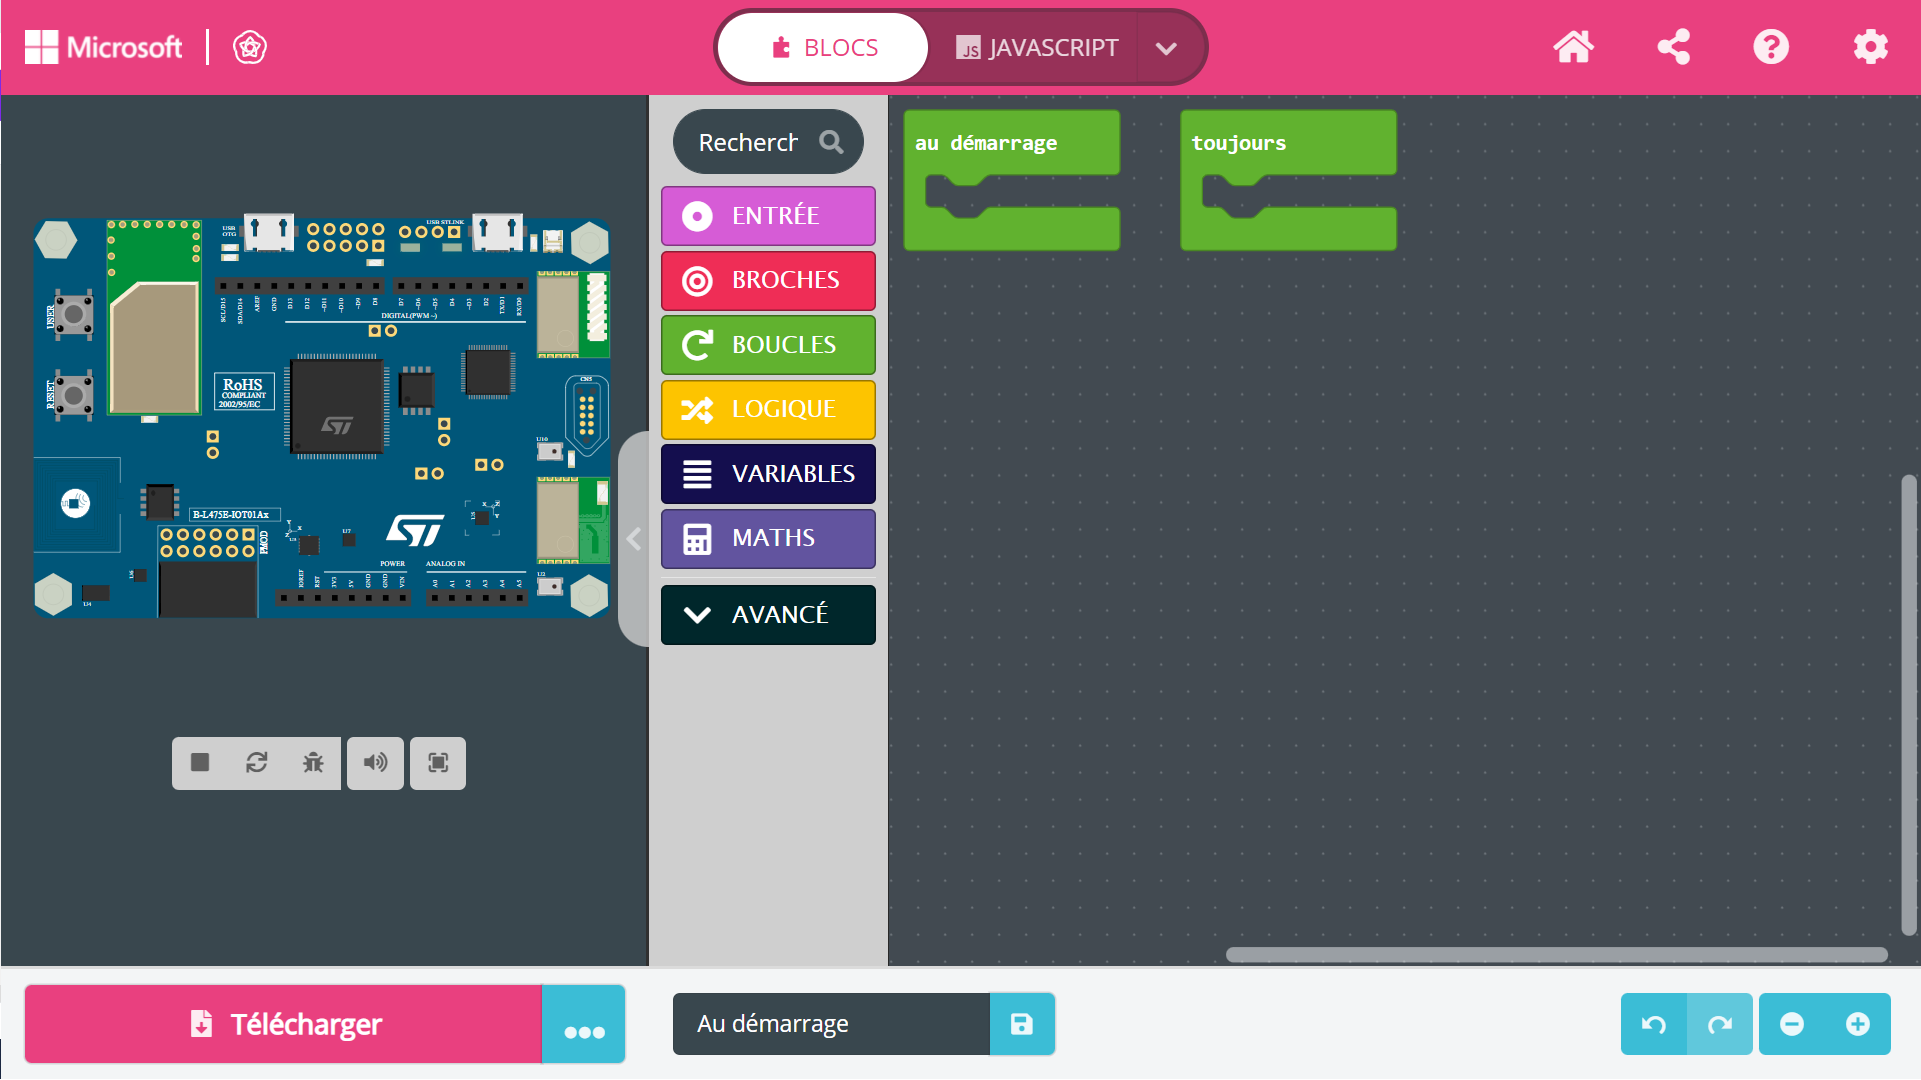The image size is (1921, 1080).
Task: Open the Share dialog
Action: point(1672,46)
